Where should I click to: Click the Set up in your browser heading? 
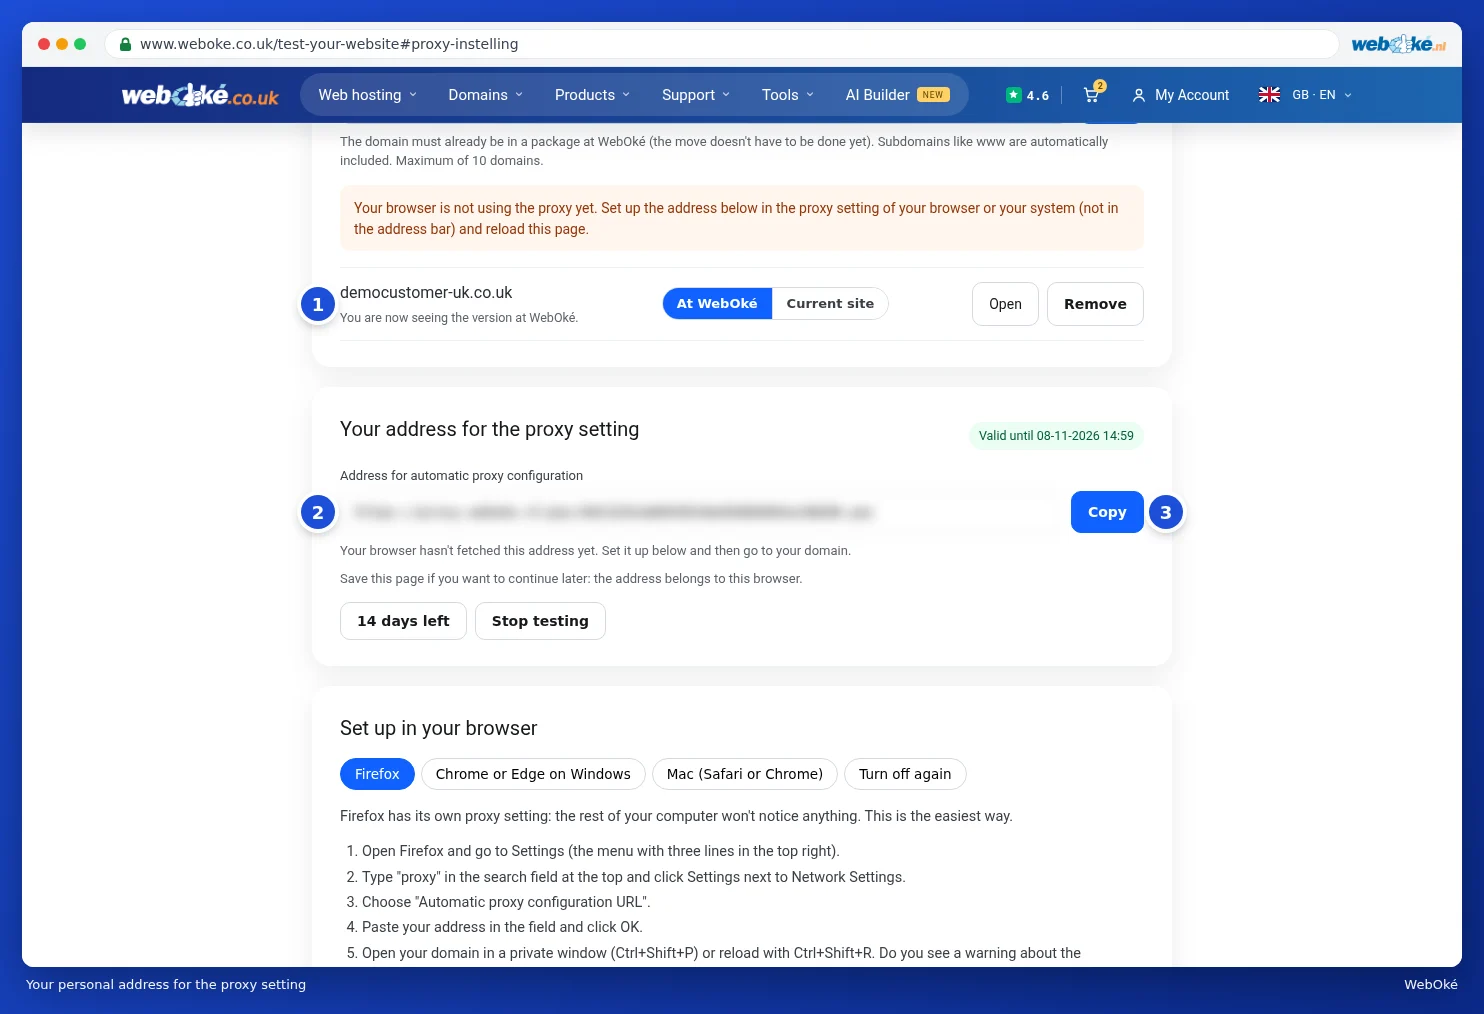438,728
